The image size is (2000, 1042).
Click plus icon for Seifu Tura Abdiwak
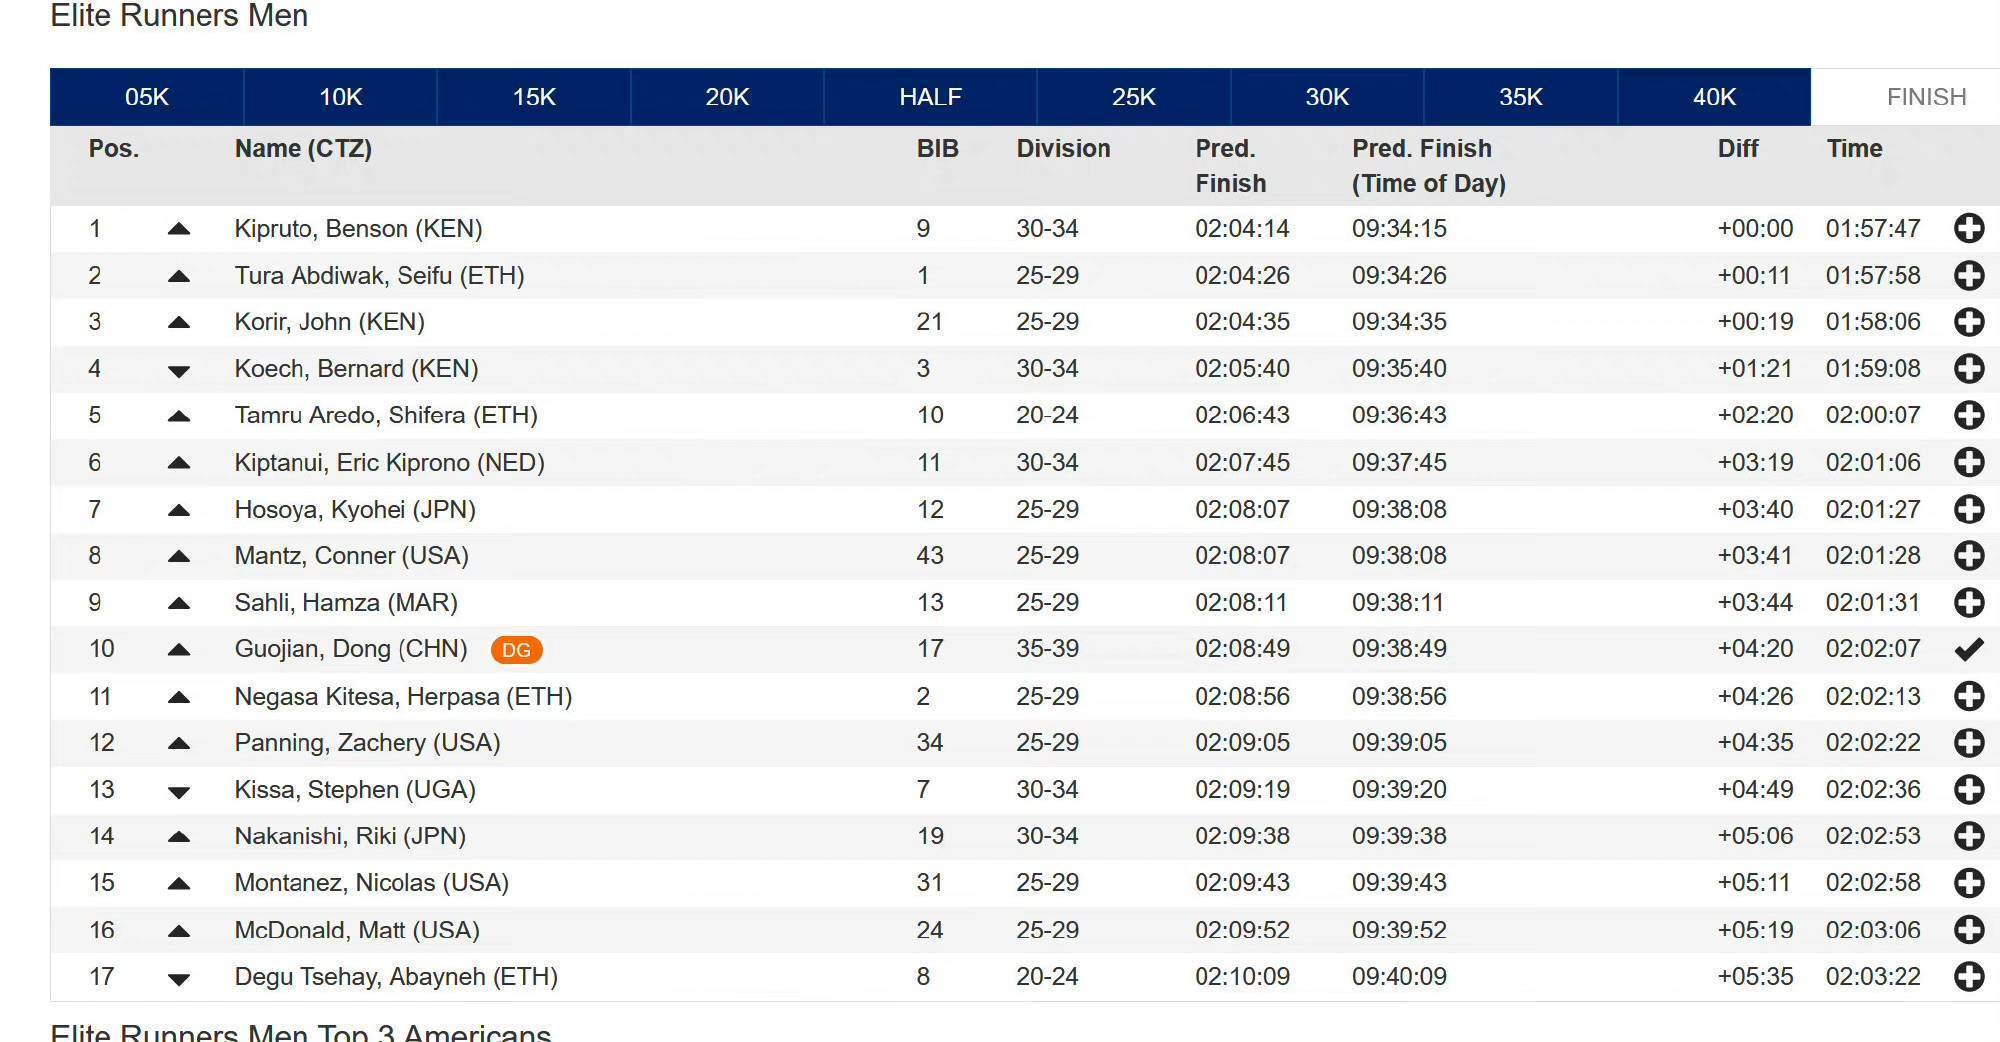coord(1968,276)
